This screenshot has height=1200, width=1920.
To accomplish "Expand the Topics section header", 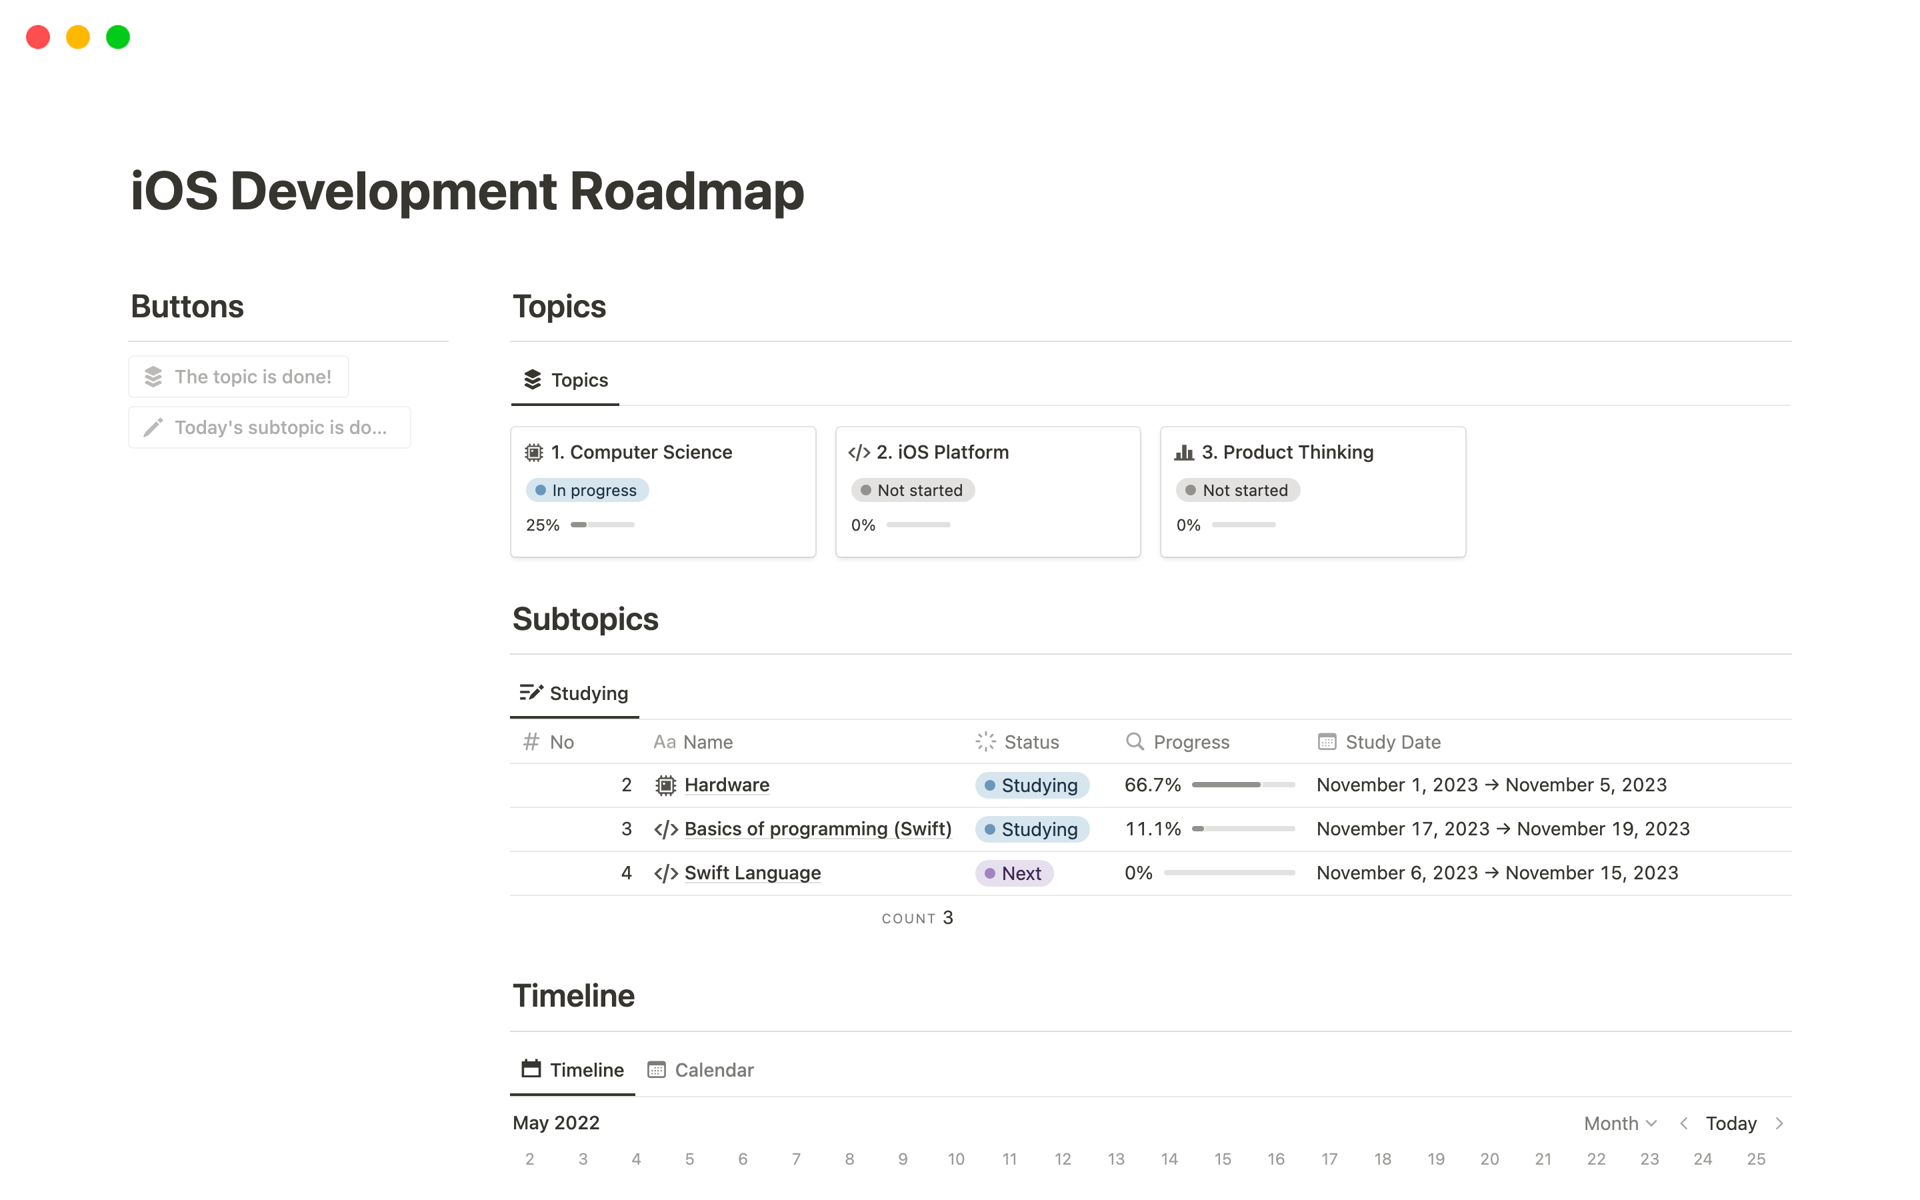I will click(560, 304).
